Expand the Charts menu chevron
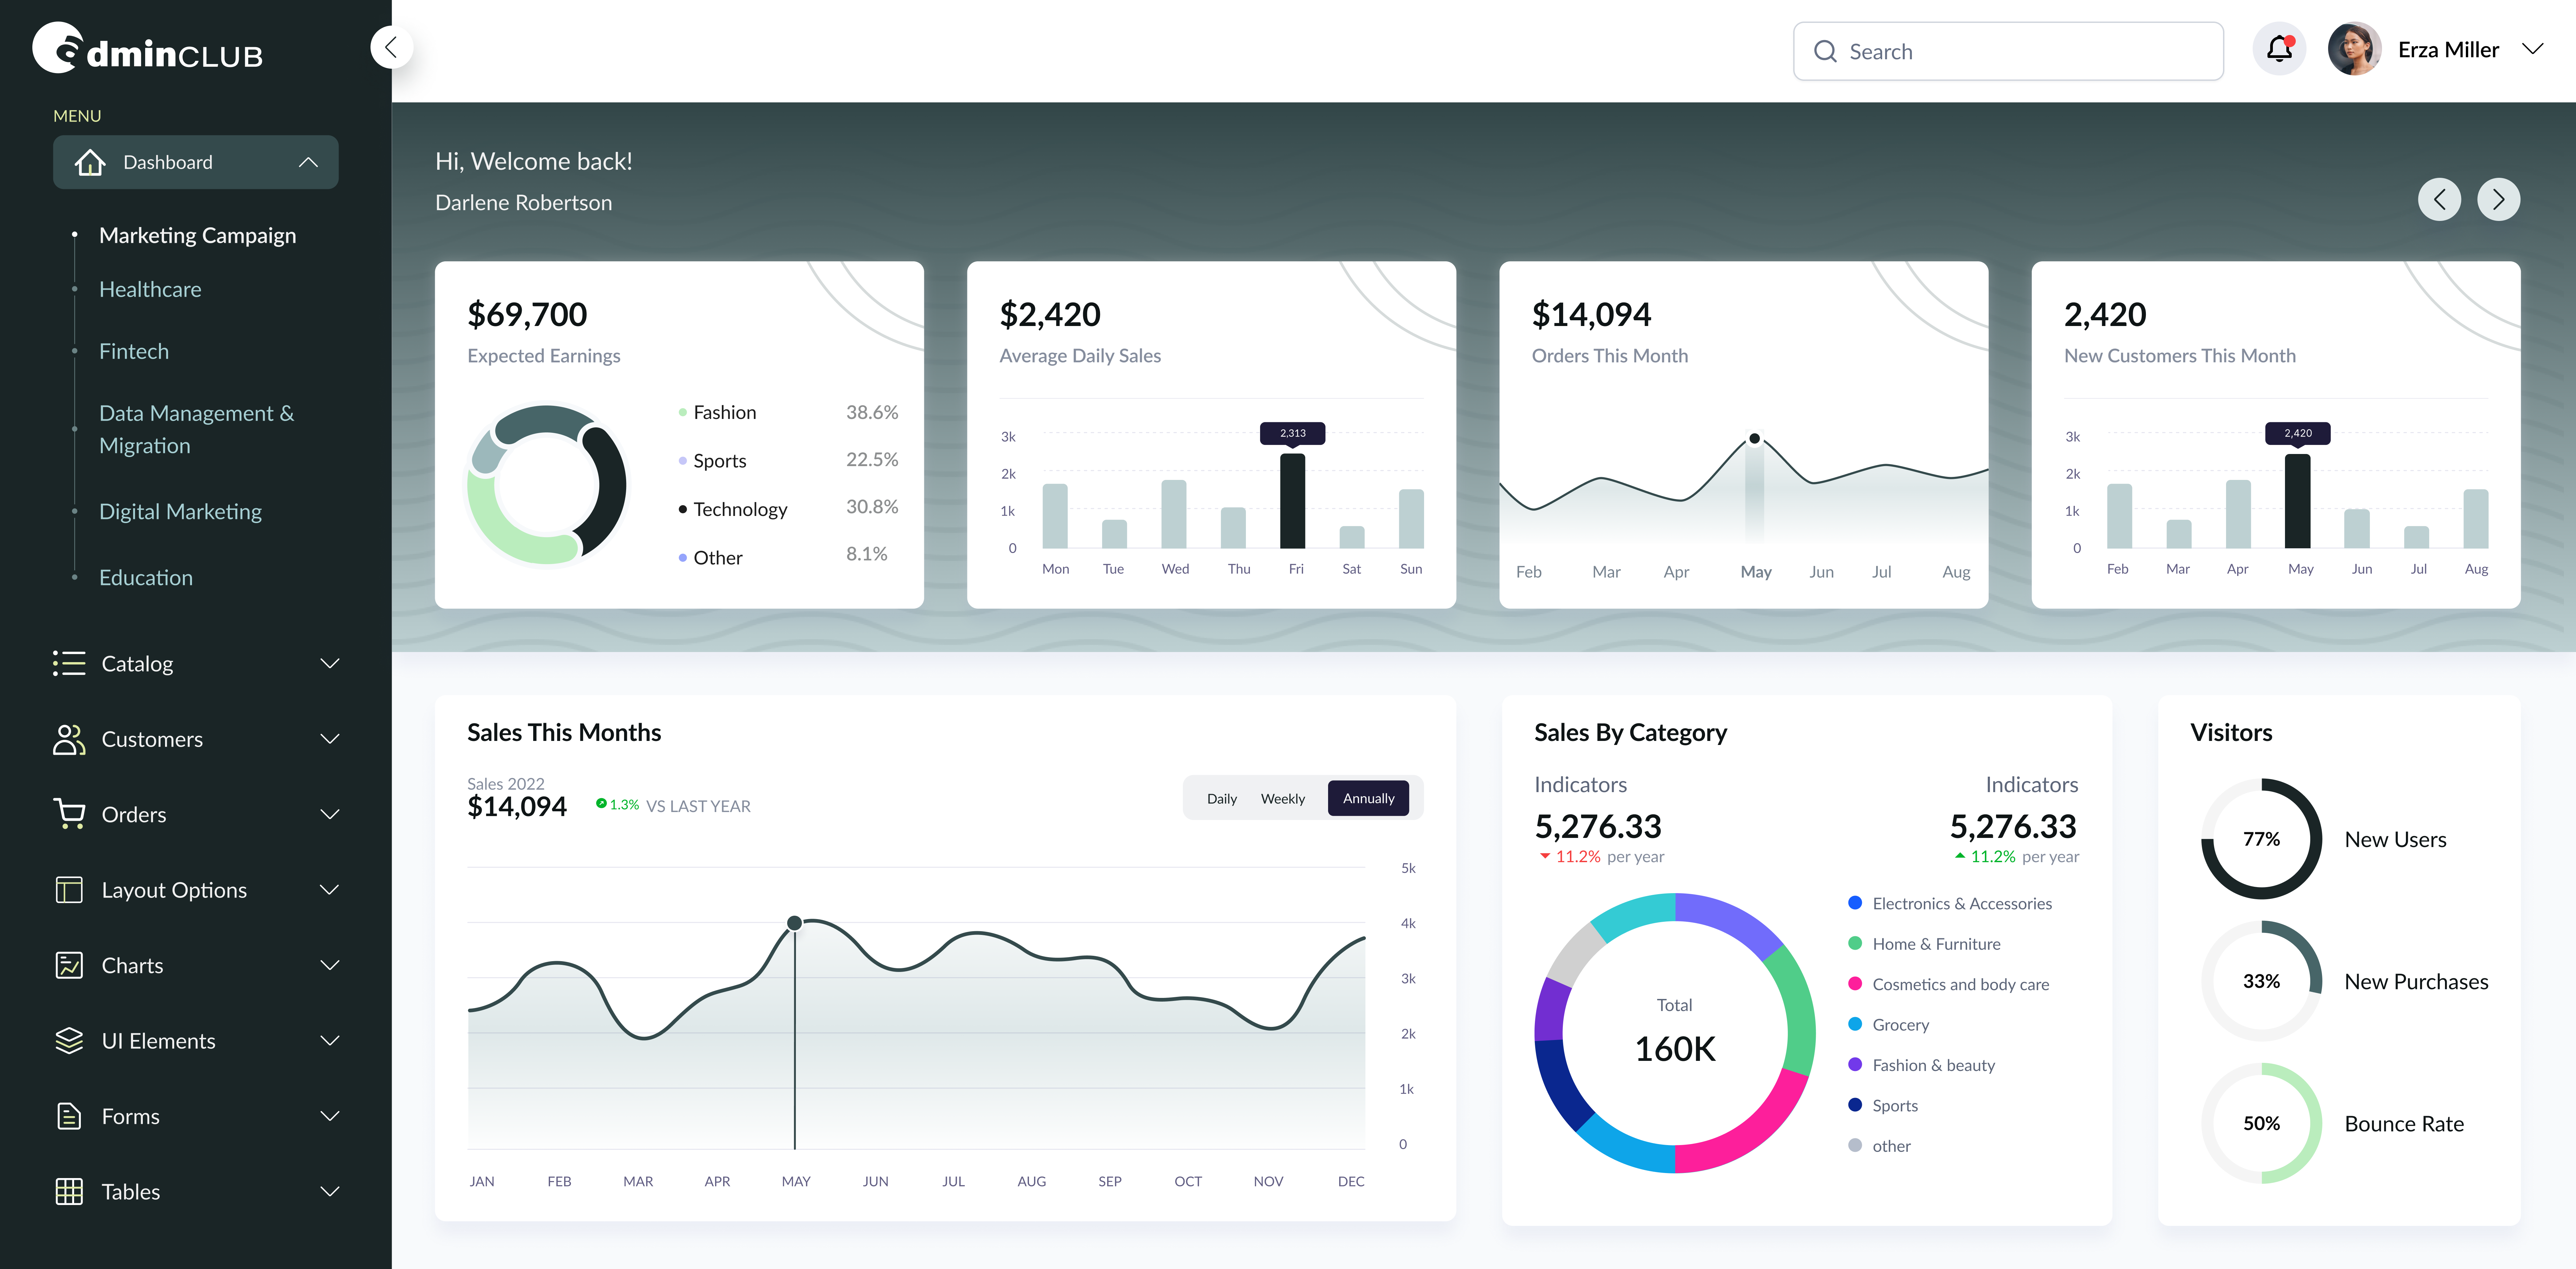 pos(330,965)
